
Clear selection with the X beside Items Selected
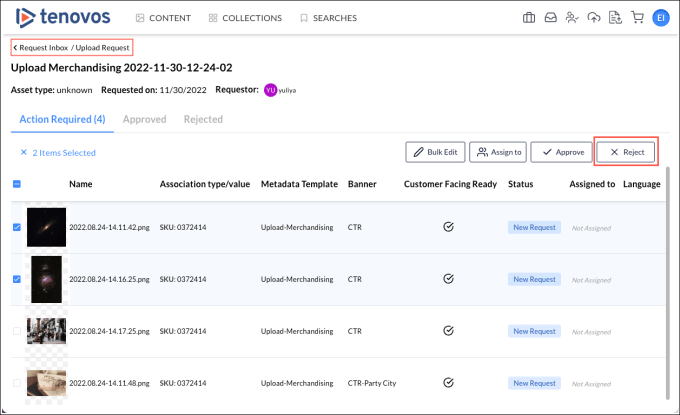tap(23, 153)
